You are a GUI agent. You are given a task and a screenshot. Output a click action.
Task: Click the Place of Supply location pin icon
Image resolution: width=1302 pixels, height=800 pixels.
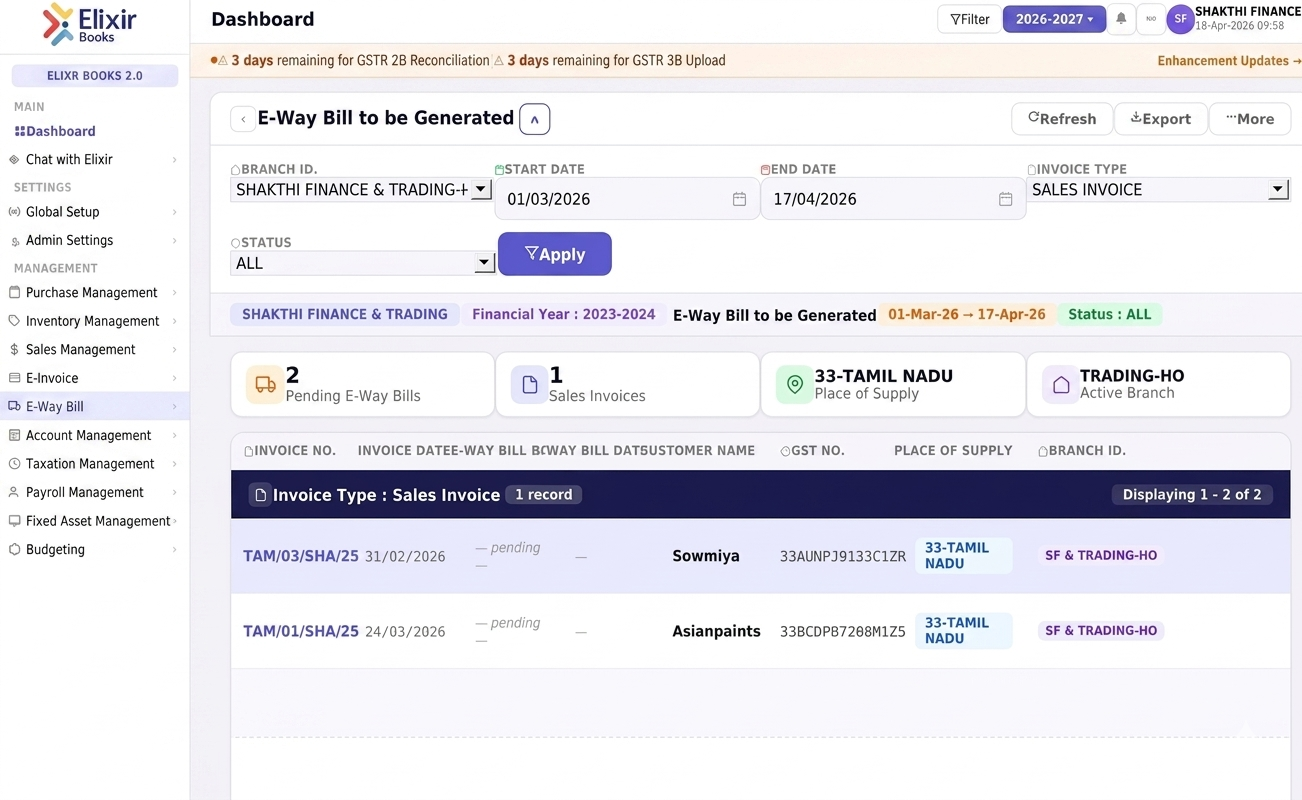point(795,384)
